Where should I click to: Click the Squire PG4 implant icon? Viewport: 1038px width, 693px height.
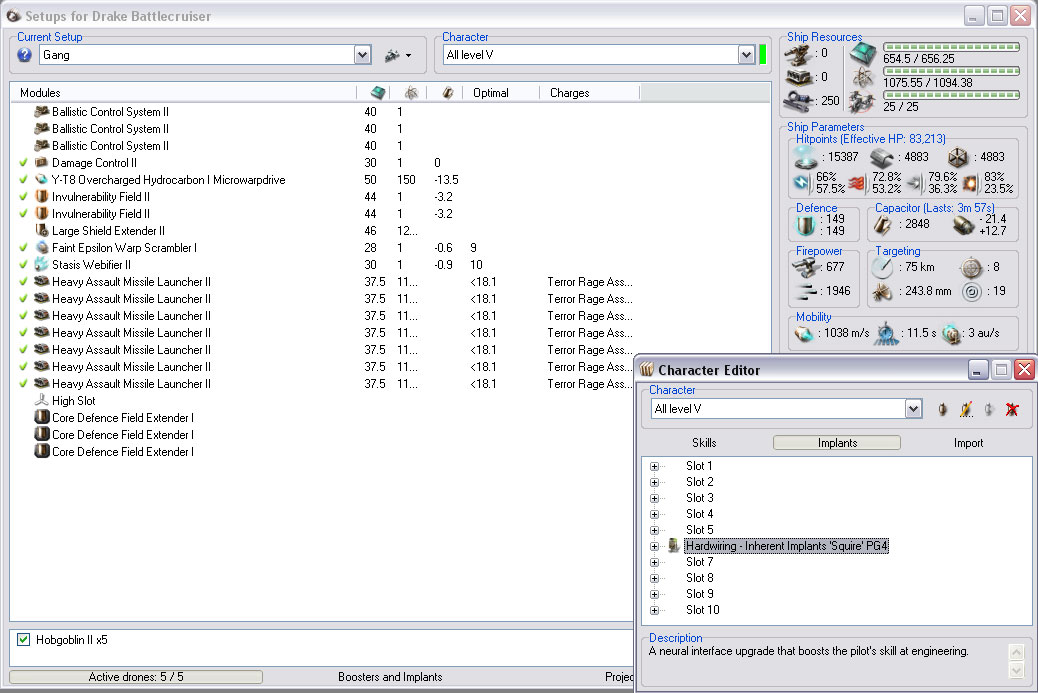tap(673, 546)
